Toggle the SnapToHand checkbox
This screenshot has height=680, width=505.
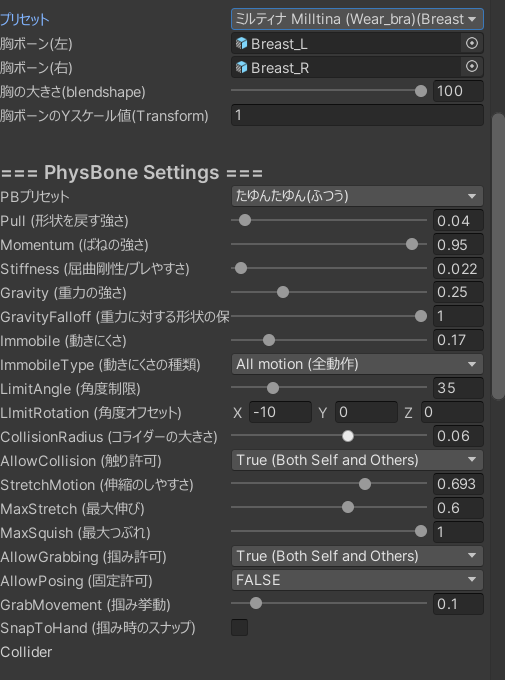pos(239,628)
